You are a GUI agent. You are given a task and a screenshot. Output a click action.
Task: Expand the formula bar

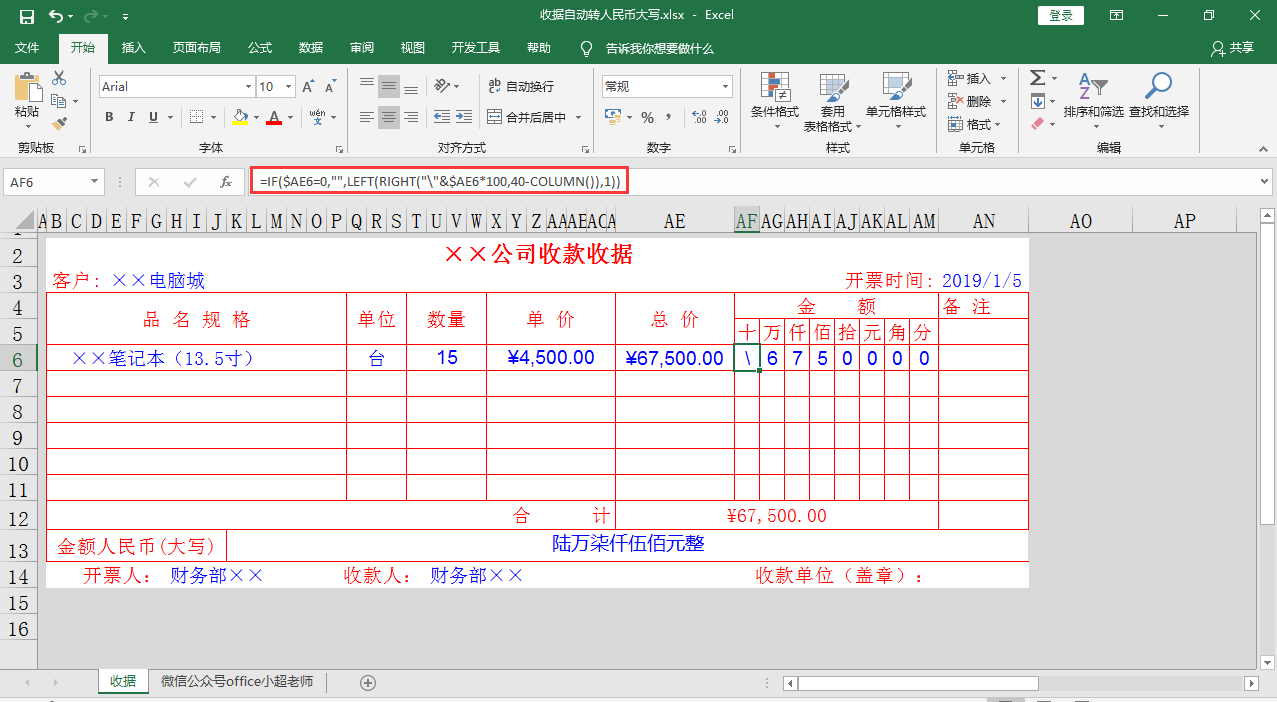pos(1264,182)
